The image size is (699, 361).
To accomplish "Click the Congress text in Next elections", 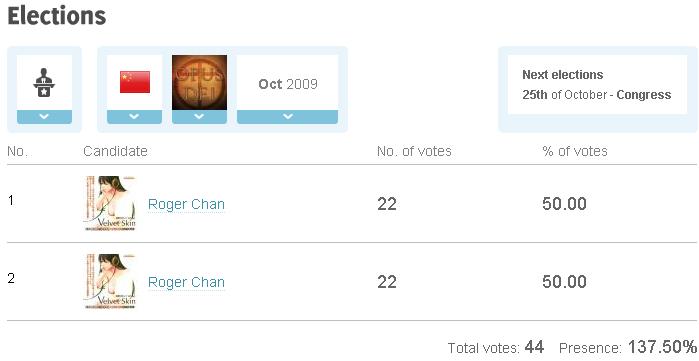I will 644,95.
